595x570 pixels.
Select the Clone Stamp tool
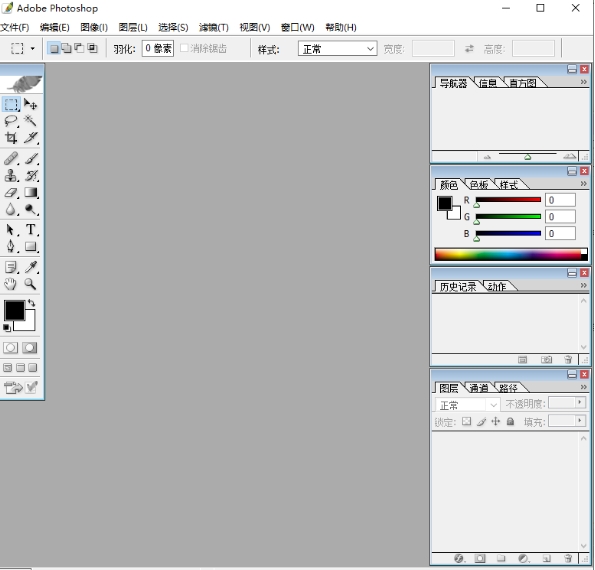point(11,175)
